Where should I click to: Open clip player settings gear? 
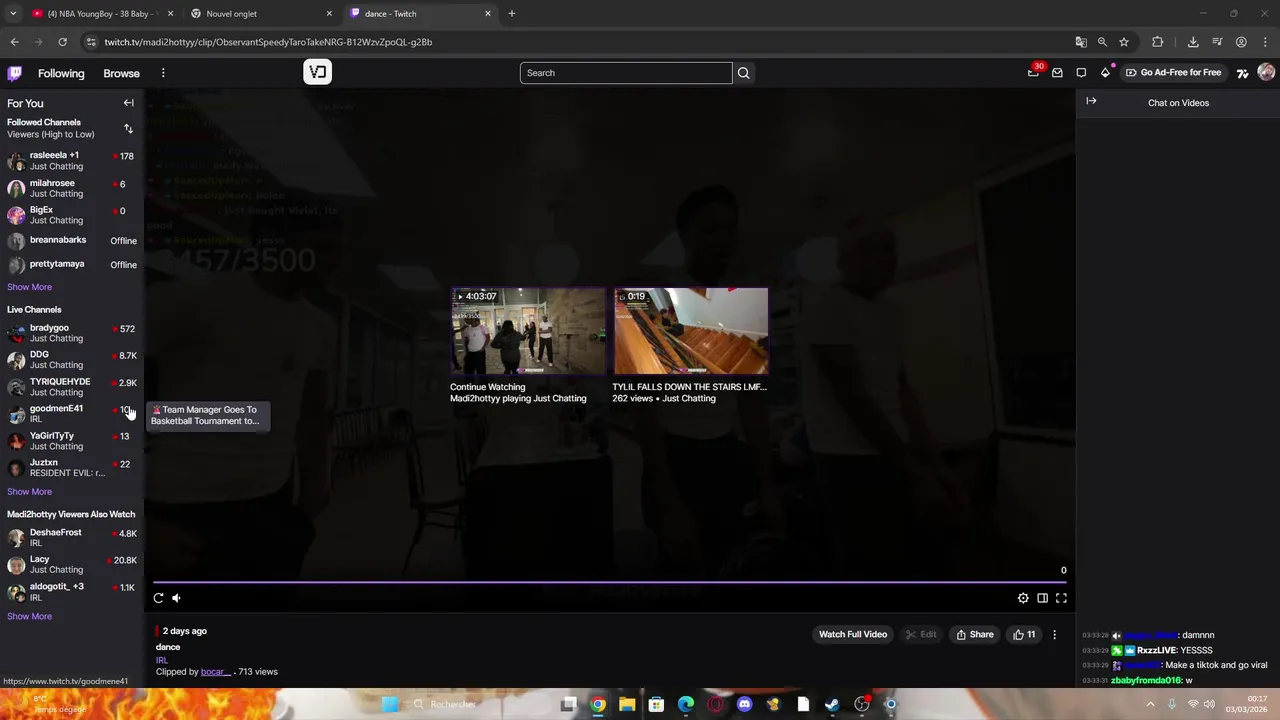(x=1023, y=598)
